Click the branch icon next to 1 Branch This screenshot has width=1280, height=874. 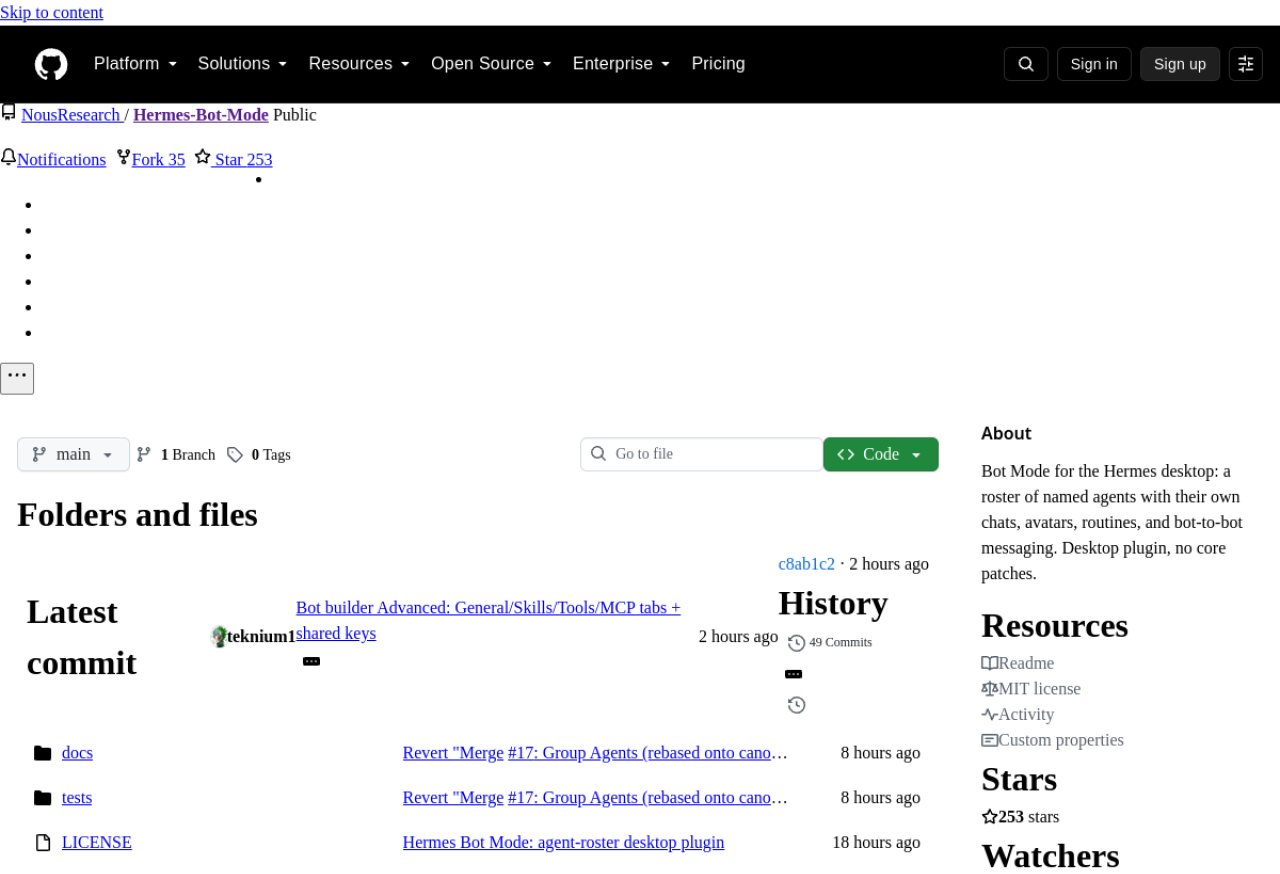144,454
